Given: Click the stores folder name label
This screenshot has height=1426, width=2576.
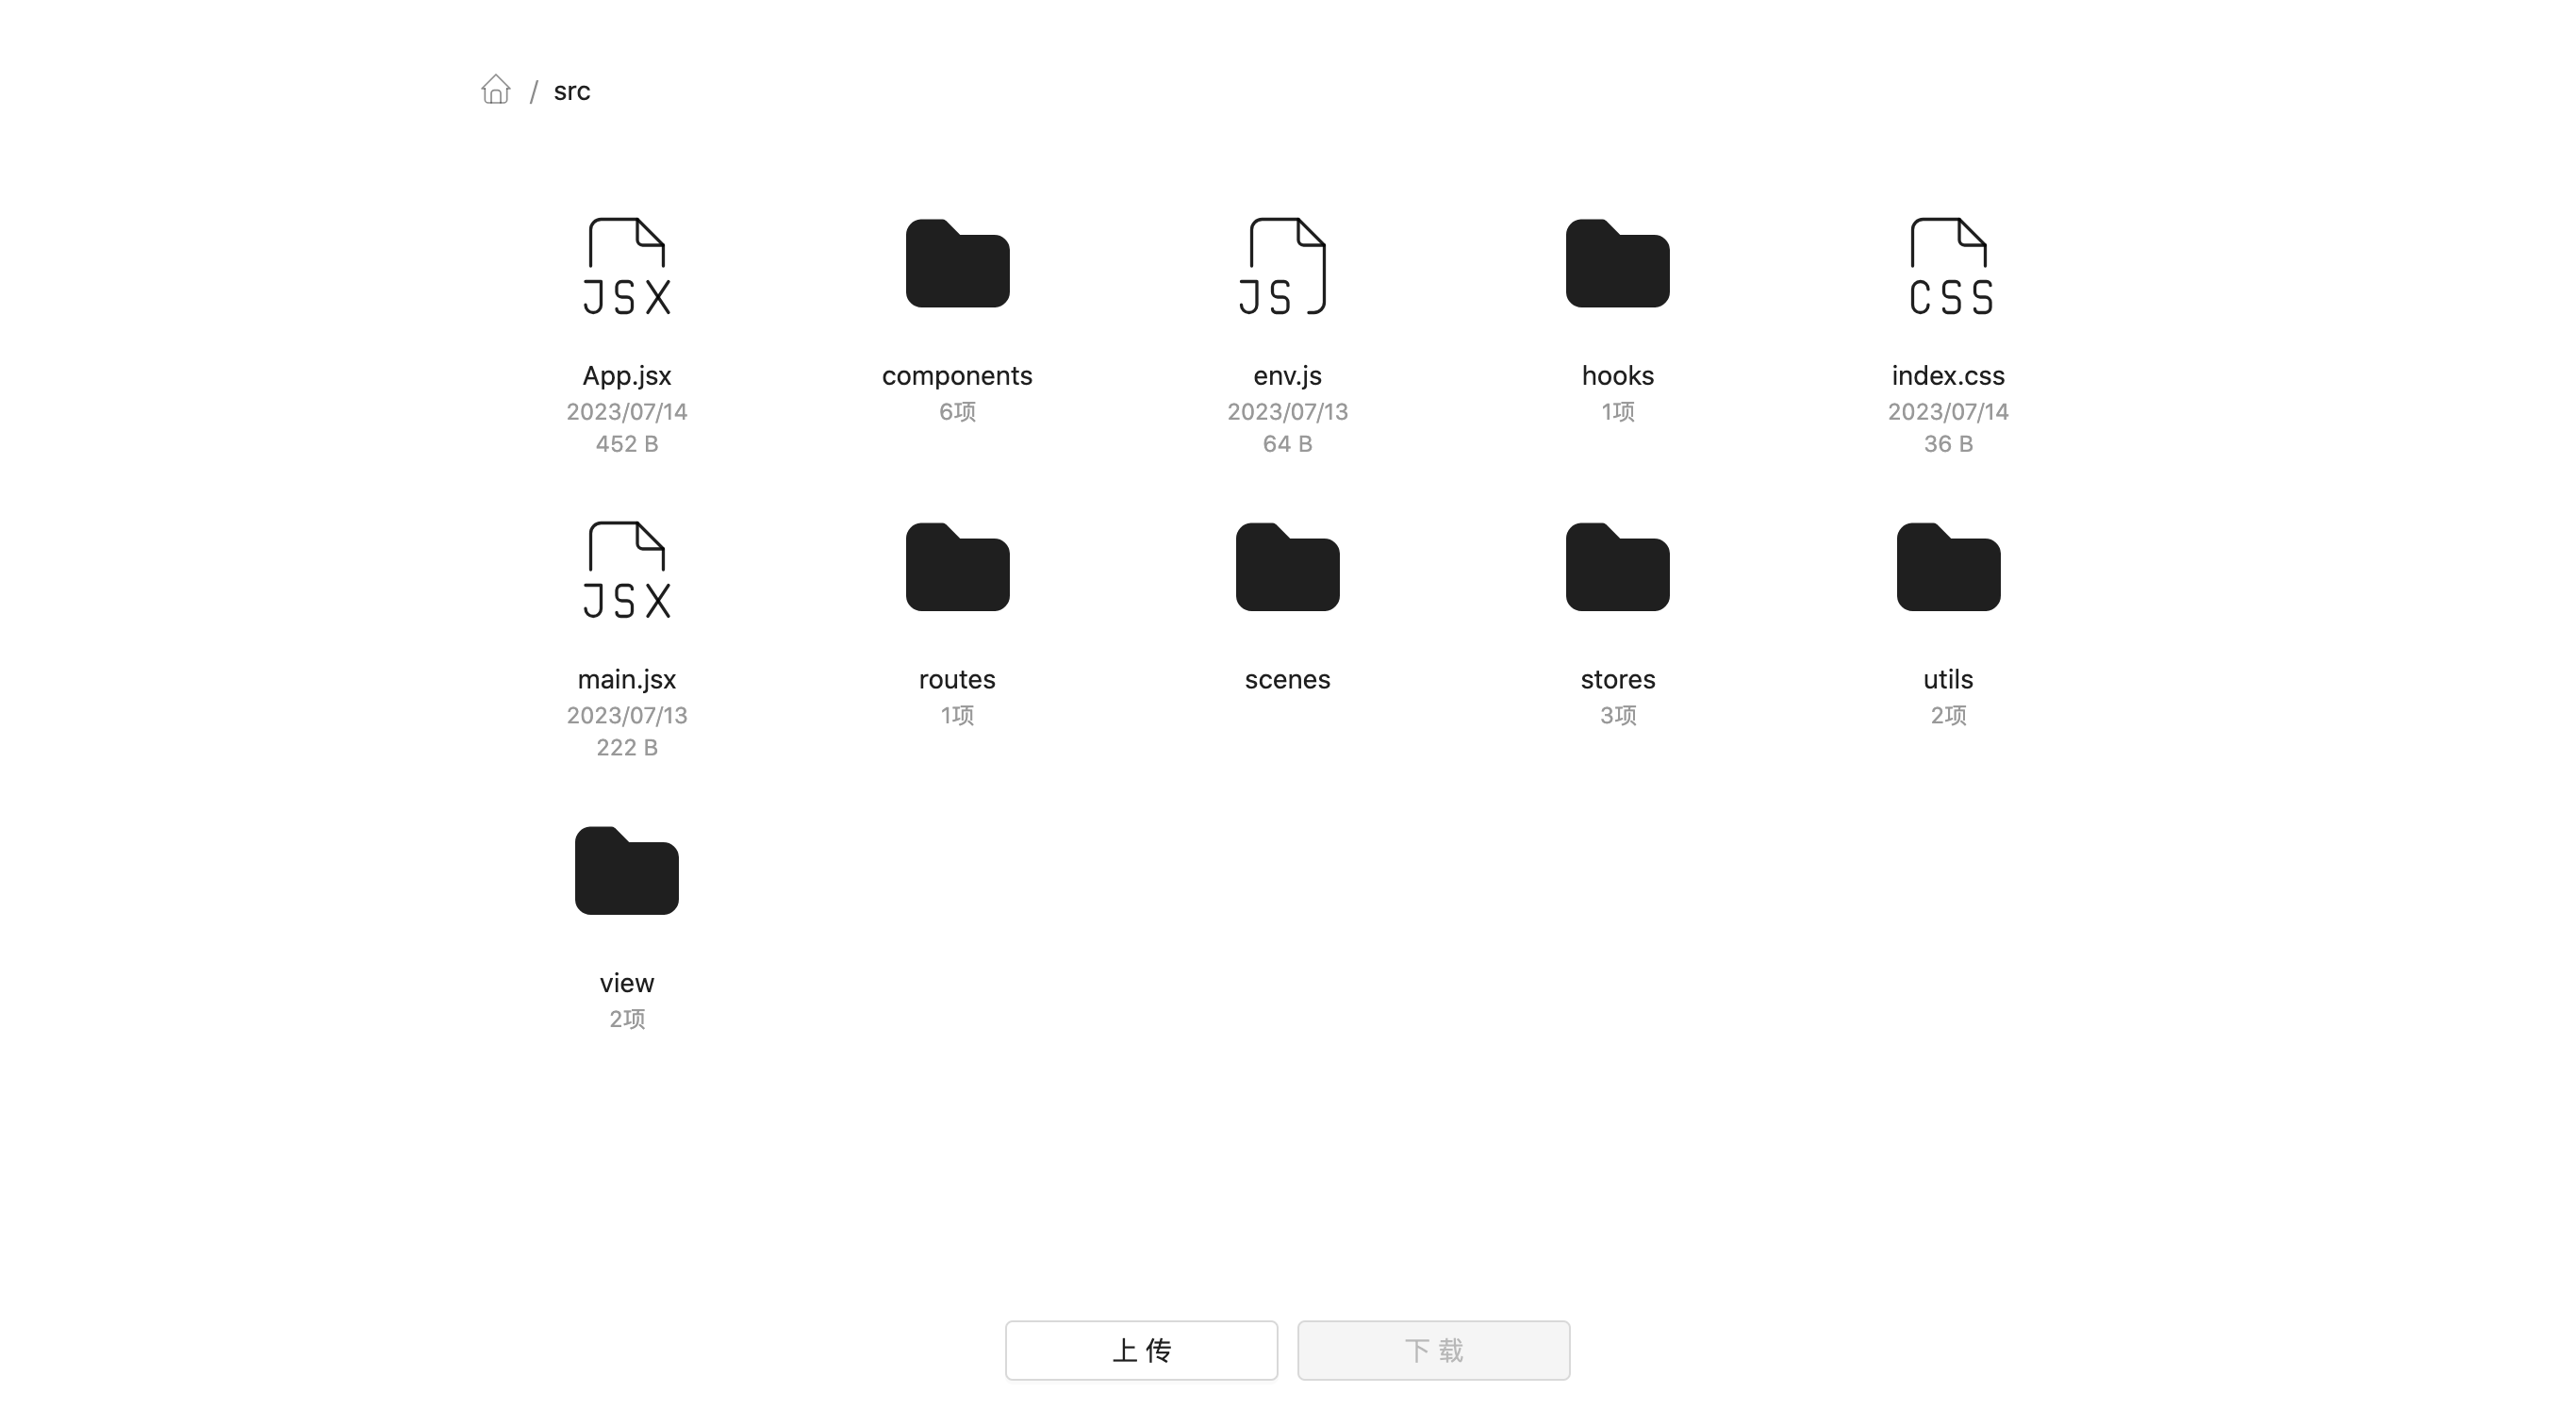Looking at the screenshot, I should pos(1617,680).
